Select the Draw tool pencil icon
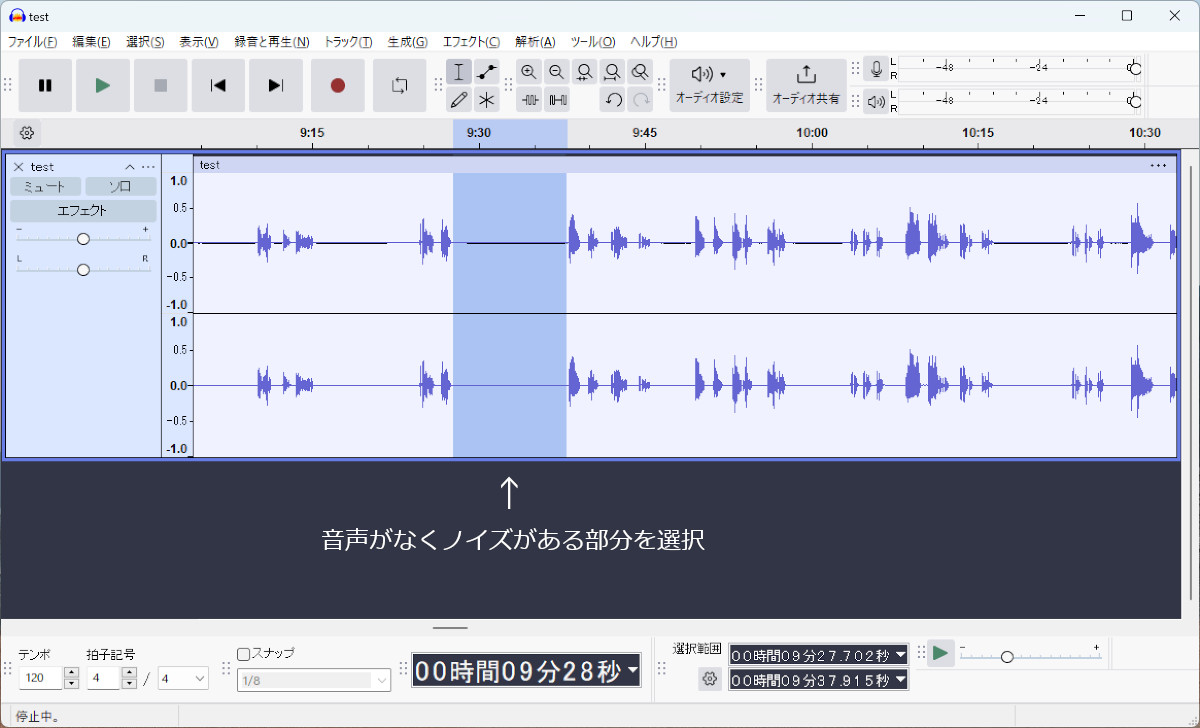Screen dimensions: 1200x728 [x=458, y=99]
